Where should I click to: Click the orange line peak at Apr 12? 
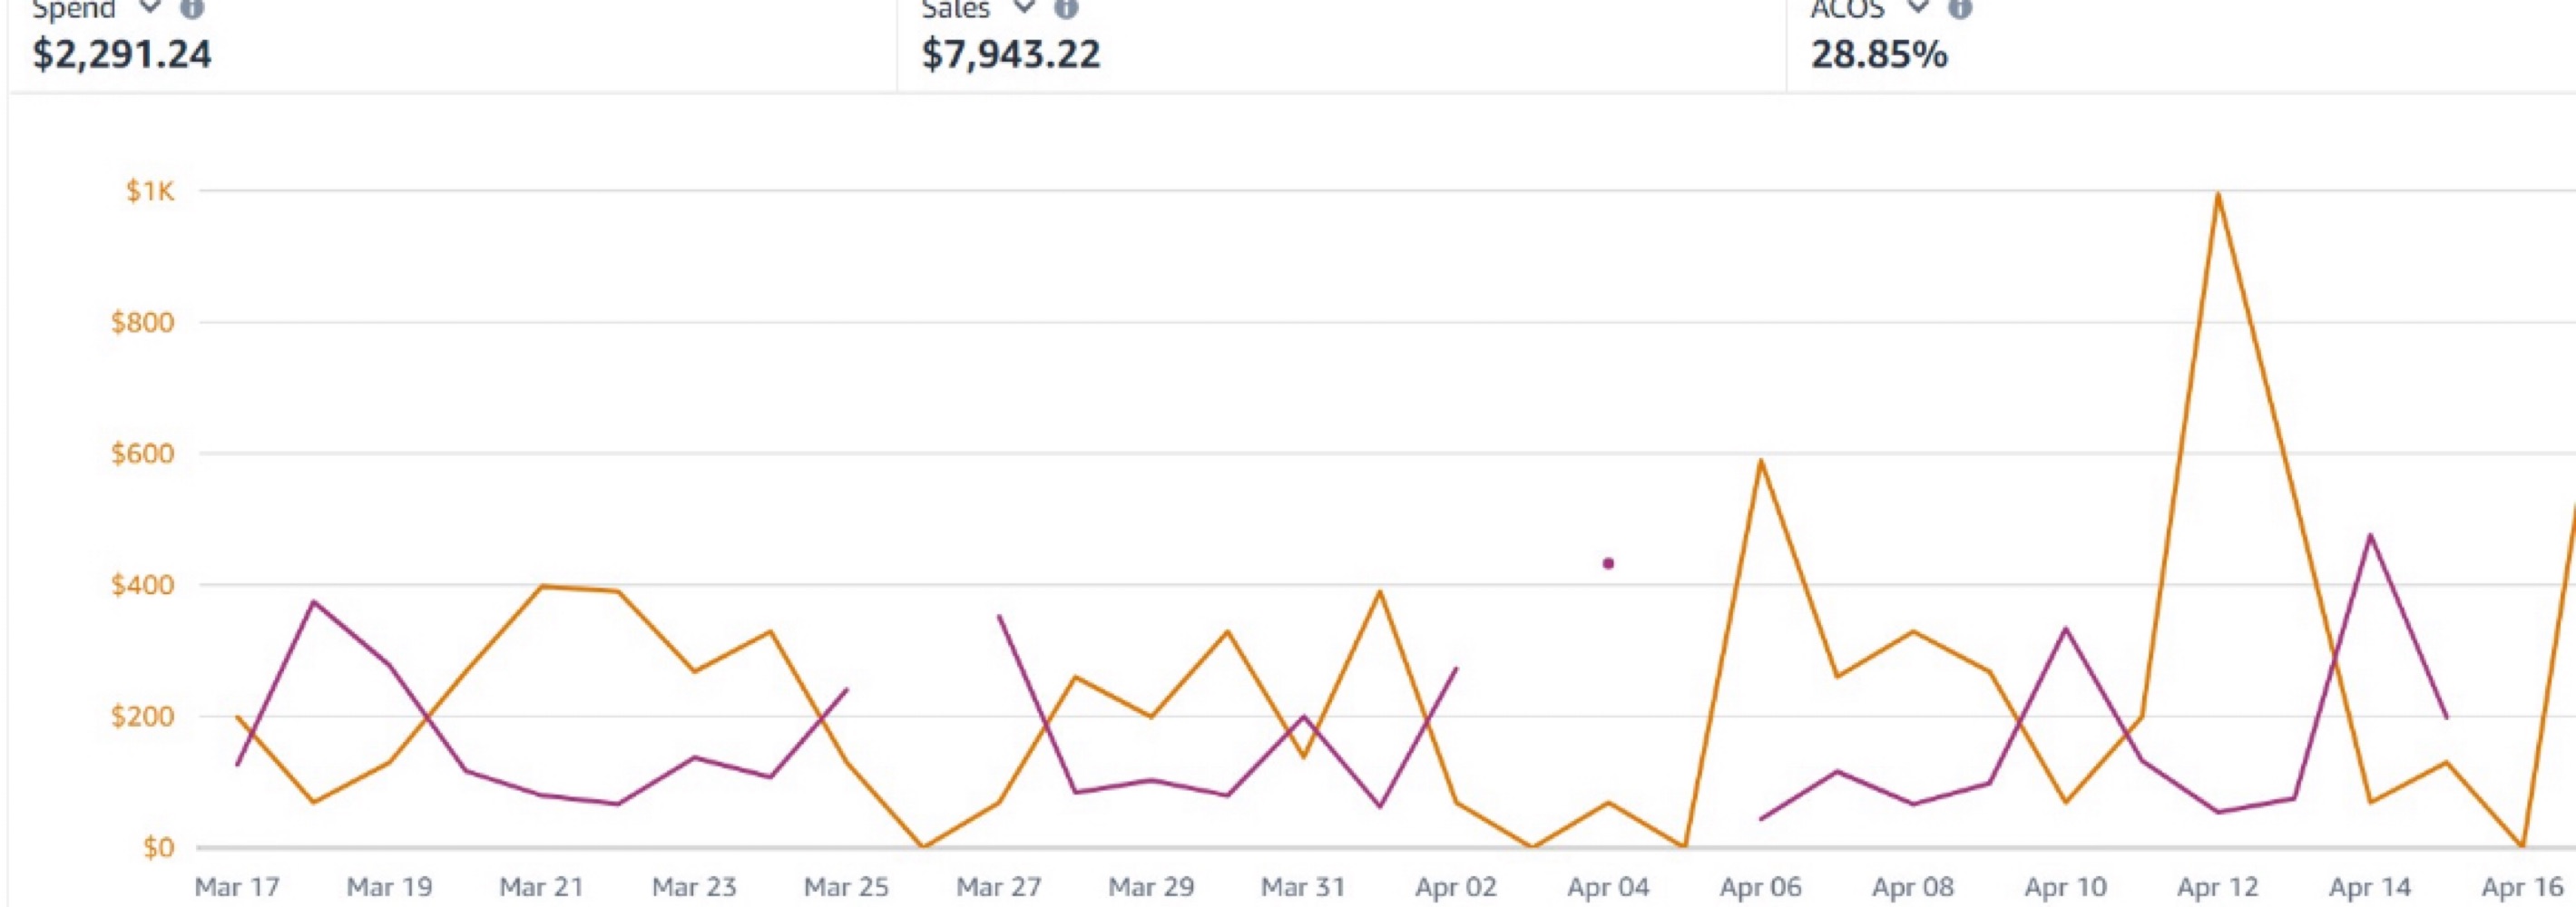(2218, 194)
